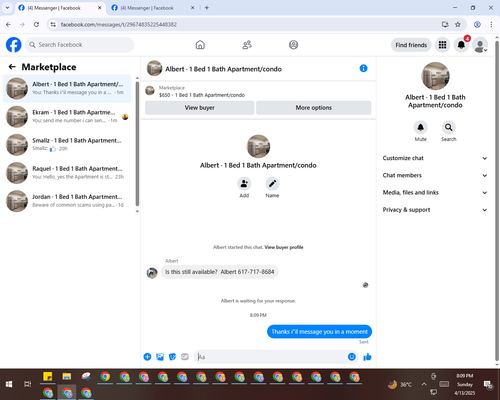500x400 pixels.
Task: Click the Search Facebook field
Action: (x=79, y=45)
